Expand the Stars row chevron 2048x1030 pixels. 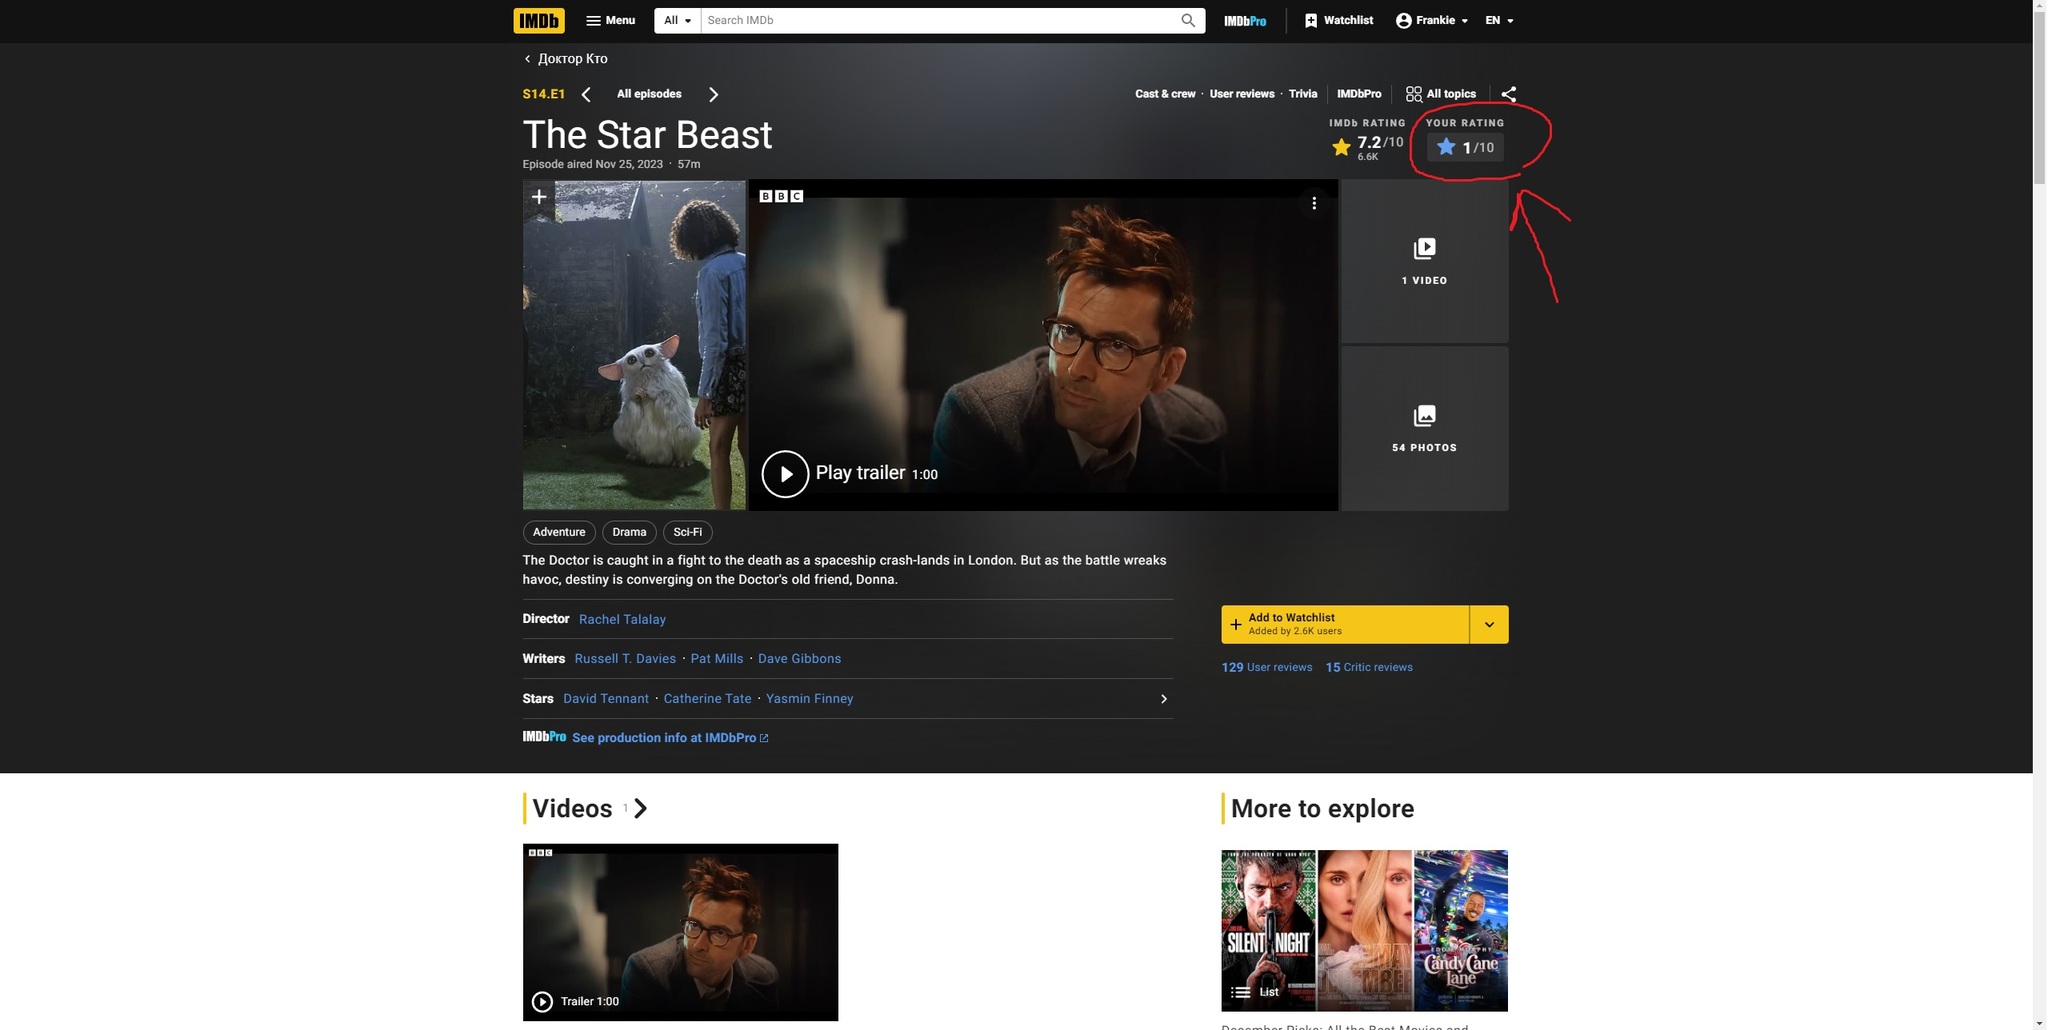point(1163,699)
